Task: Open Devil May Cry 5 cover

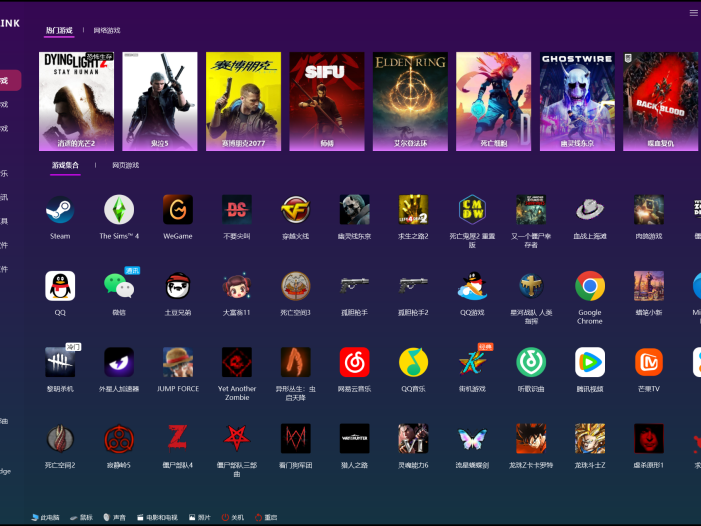Action: pyautogui.click(x=160, y=101)
